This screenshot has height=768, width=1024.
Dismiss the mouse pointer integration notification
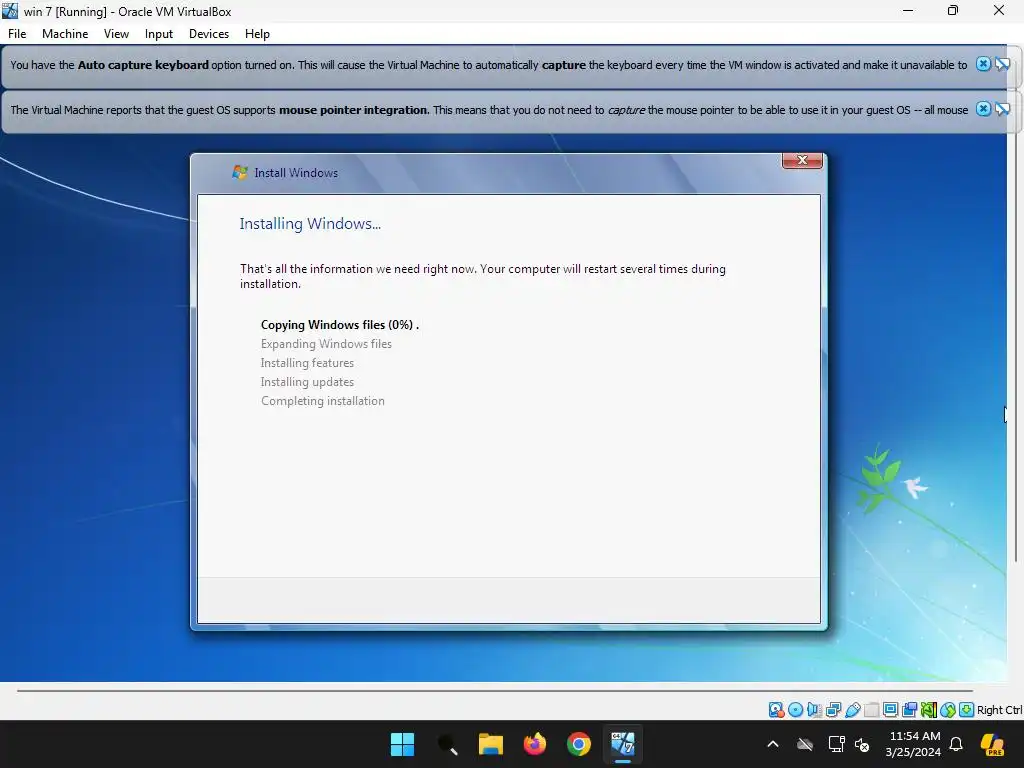coord(983,109)
